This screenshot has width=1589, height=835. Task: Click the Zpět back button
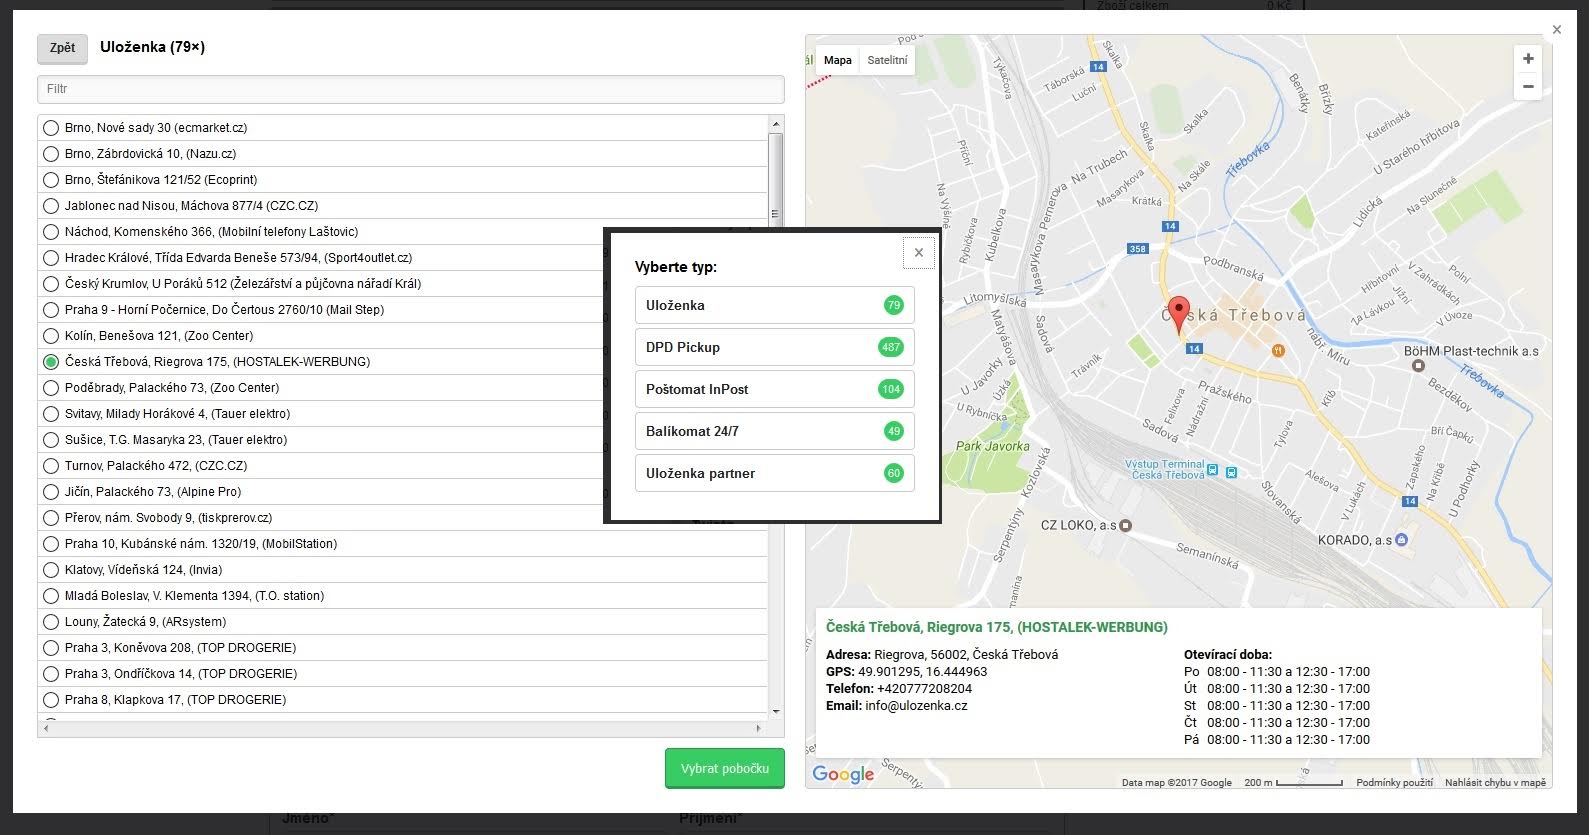click(62, 48)
